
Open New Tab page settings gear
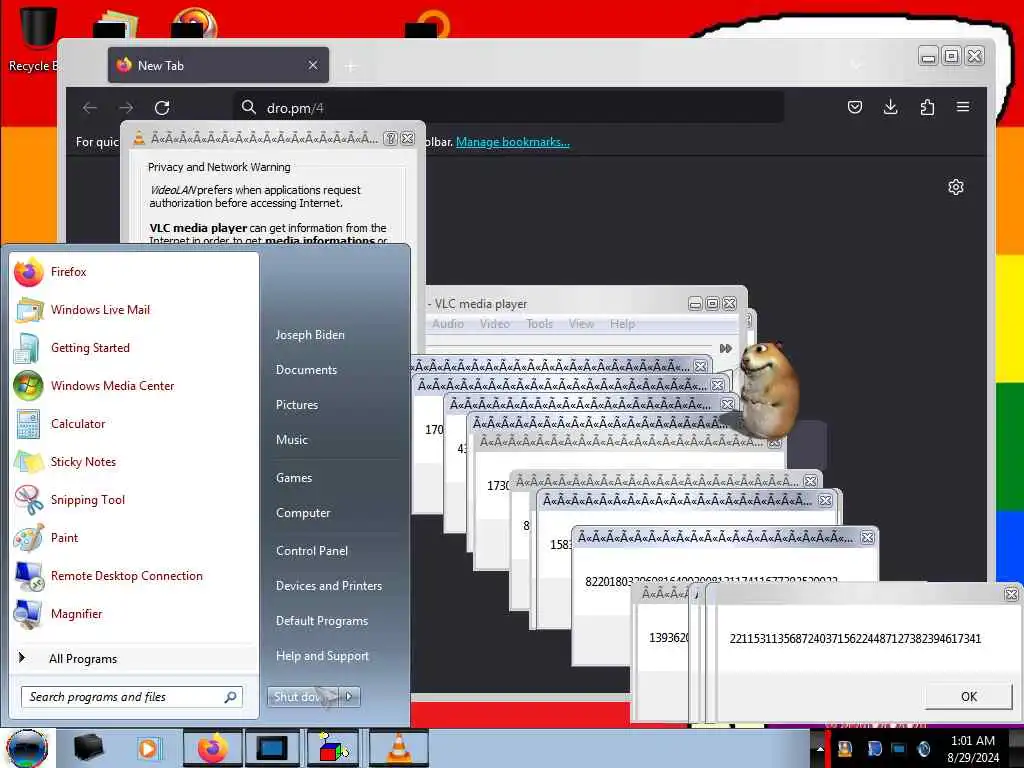[x=955, y=187]
